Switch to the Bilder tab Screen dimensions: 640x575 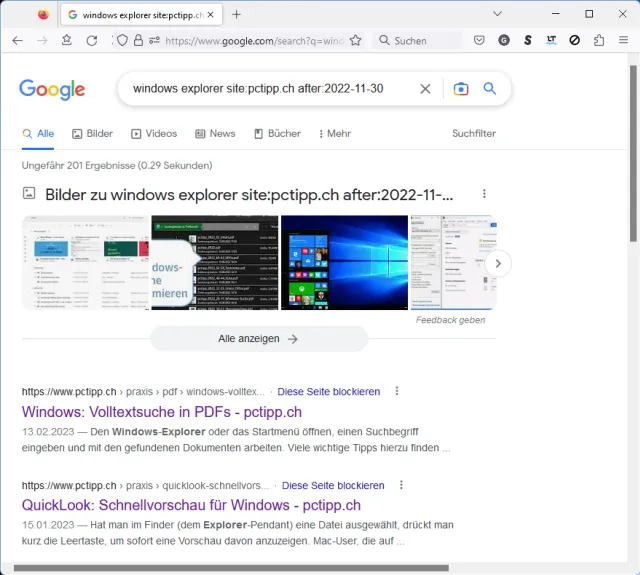click(92, 133)
